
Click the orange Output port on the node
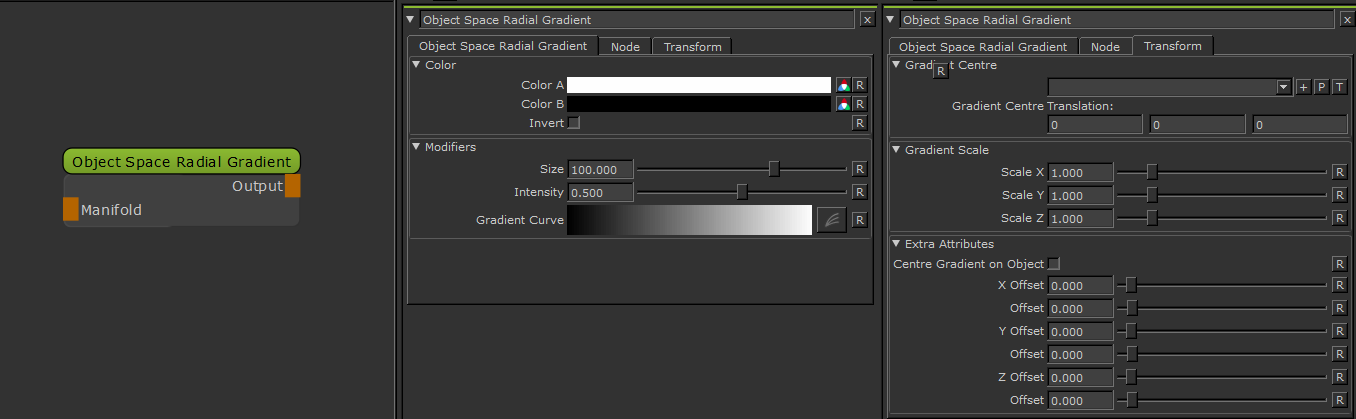click(292, 186)
